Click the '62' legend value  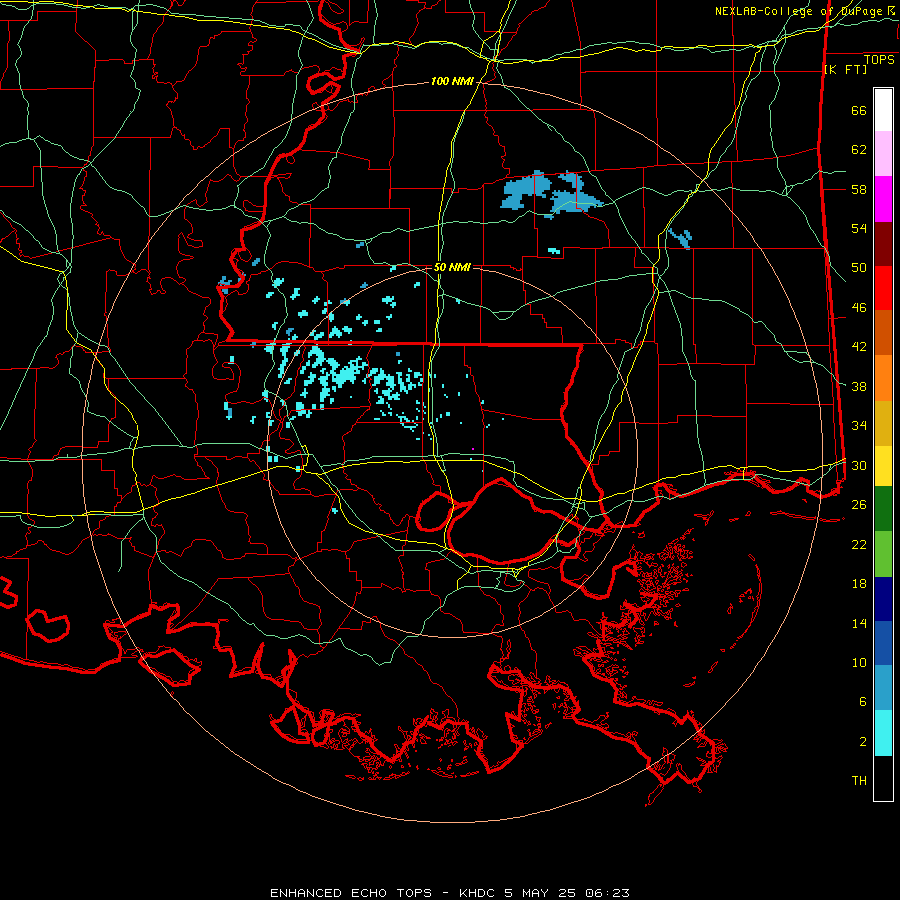(859, 149)
